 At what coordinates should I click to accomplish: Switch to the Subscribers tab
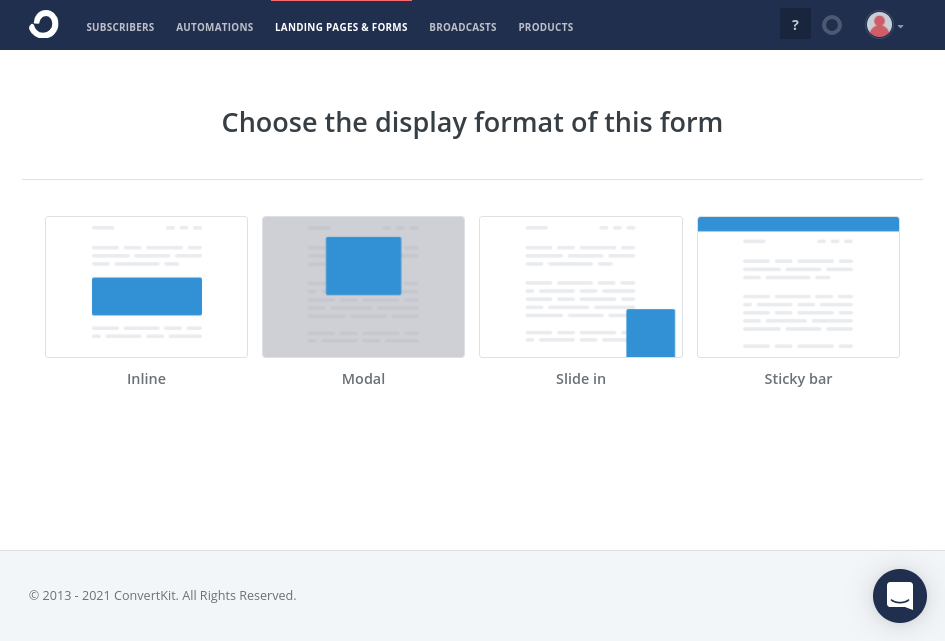[x=120, y=27]
